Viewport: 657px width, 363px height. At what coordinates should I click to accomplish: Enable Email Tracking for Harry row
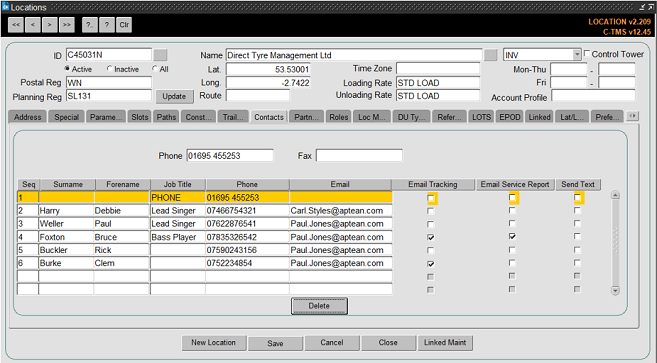point(431,211)
